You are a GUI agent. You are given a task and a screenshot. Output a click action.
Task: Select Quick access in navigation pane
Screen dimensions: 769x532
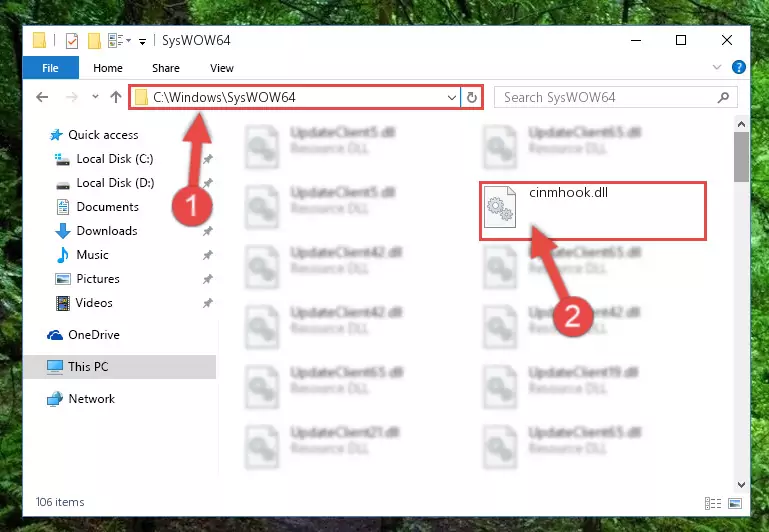[103, 135]
